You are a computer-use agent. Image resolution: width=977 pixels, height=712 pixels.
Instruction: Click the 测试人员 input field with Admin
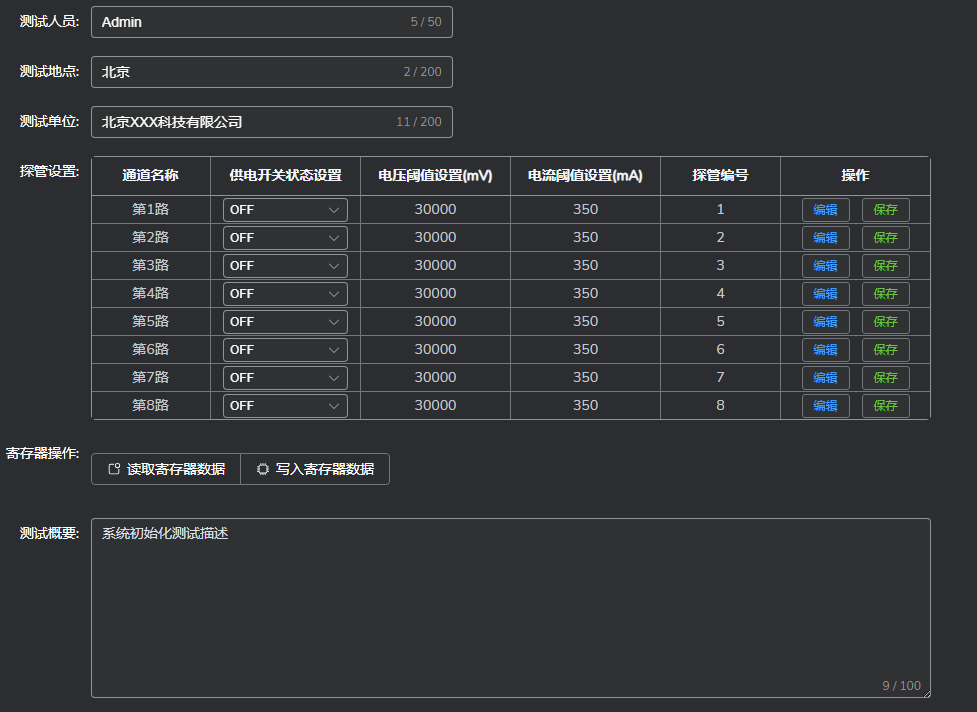pos(250,22)
